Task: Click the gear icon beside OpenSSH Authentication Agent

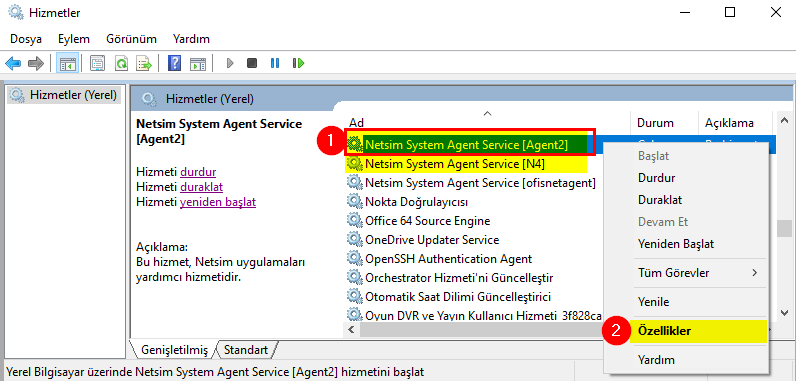Action: [x=354, y=259]
